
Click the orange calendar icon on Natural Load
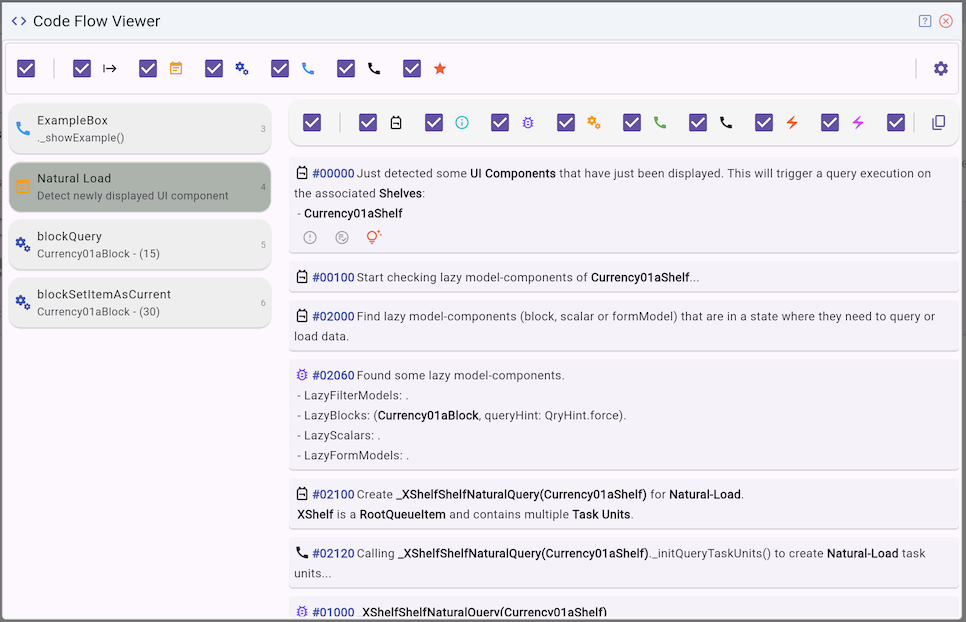pos(23,187)
